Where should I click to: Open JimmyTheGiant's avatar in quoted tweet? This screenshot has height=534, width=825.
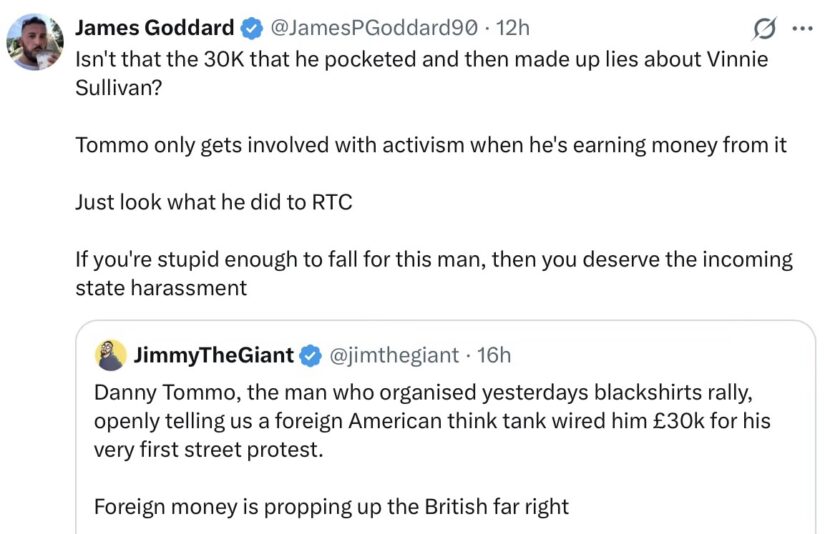click(111, 355)
